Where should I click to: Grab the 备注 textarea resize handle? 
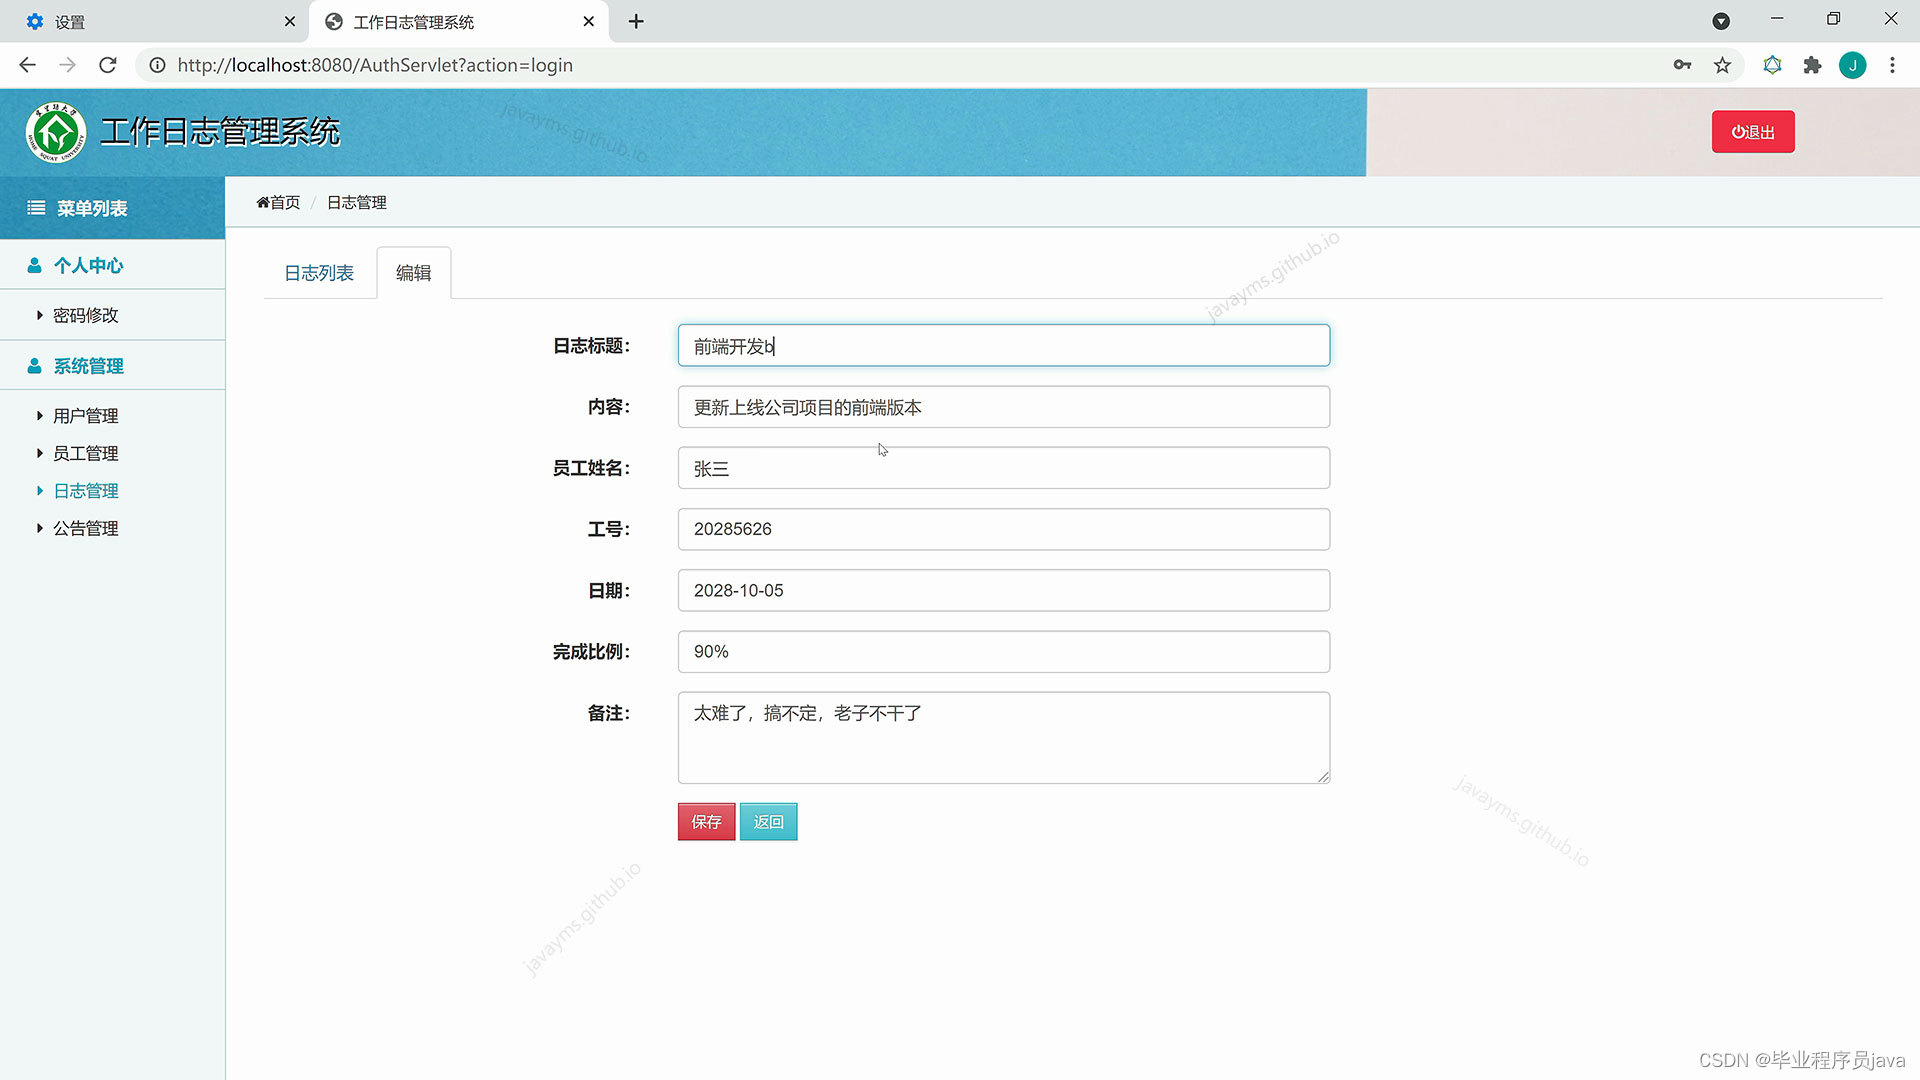pos(1323,777)
